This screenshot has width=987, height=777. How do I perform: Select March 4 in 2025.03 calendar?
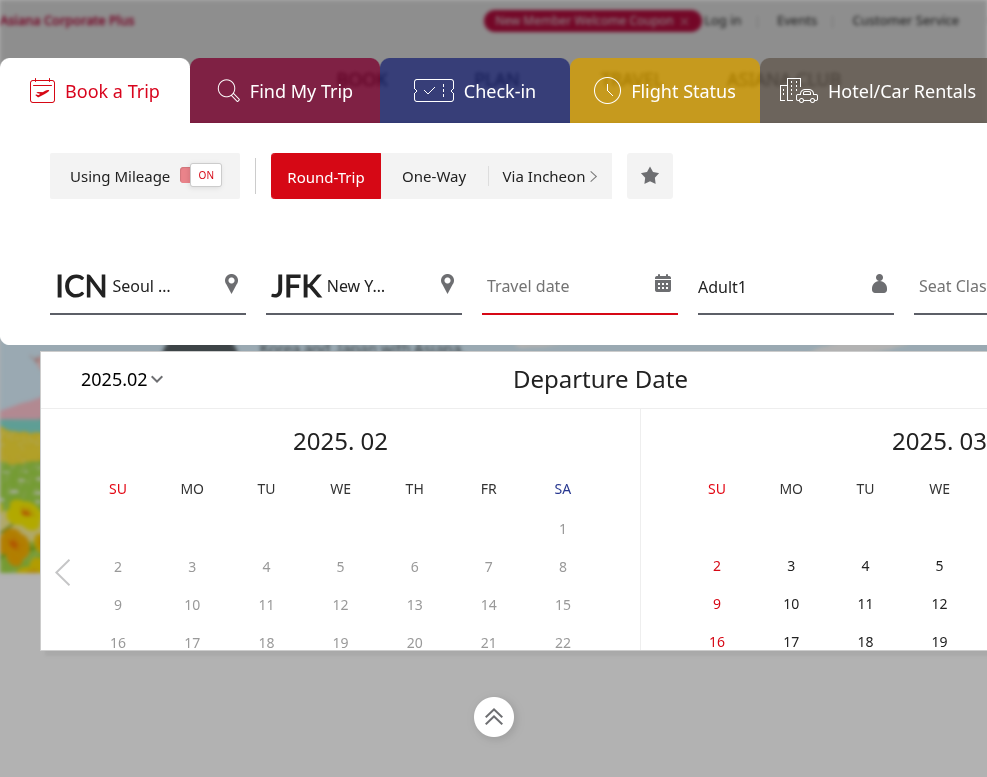(866, 566)
